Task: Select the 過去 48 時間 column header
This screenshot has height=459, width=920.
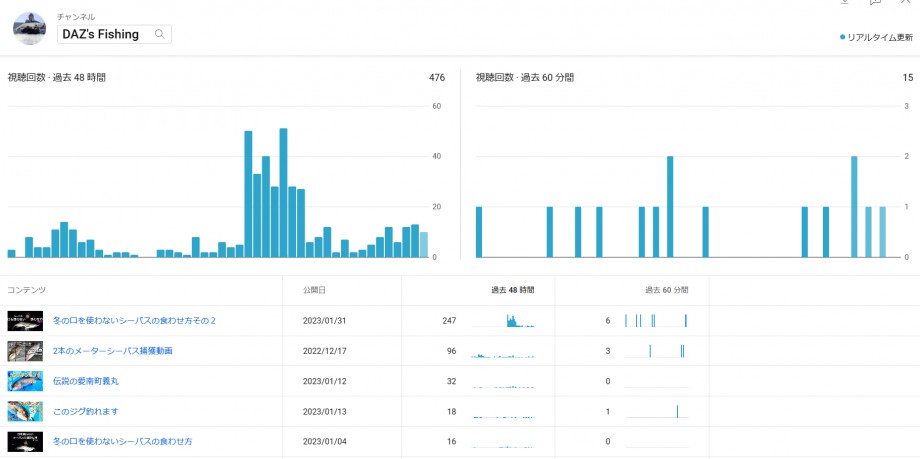Action: click(511, 290)
